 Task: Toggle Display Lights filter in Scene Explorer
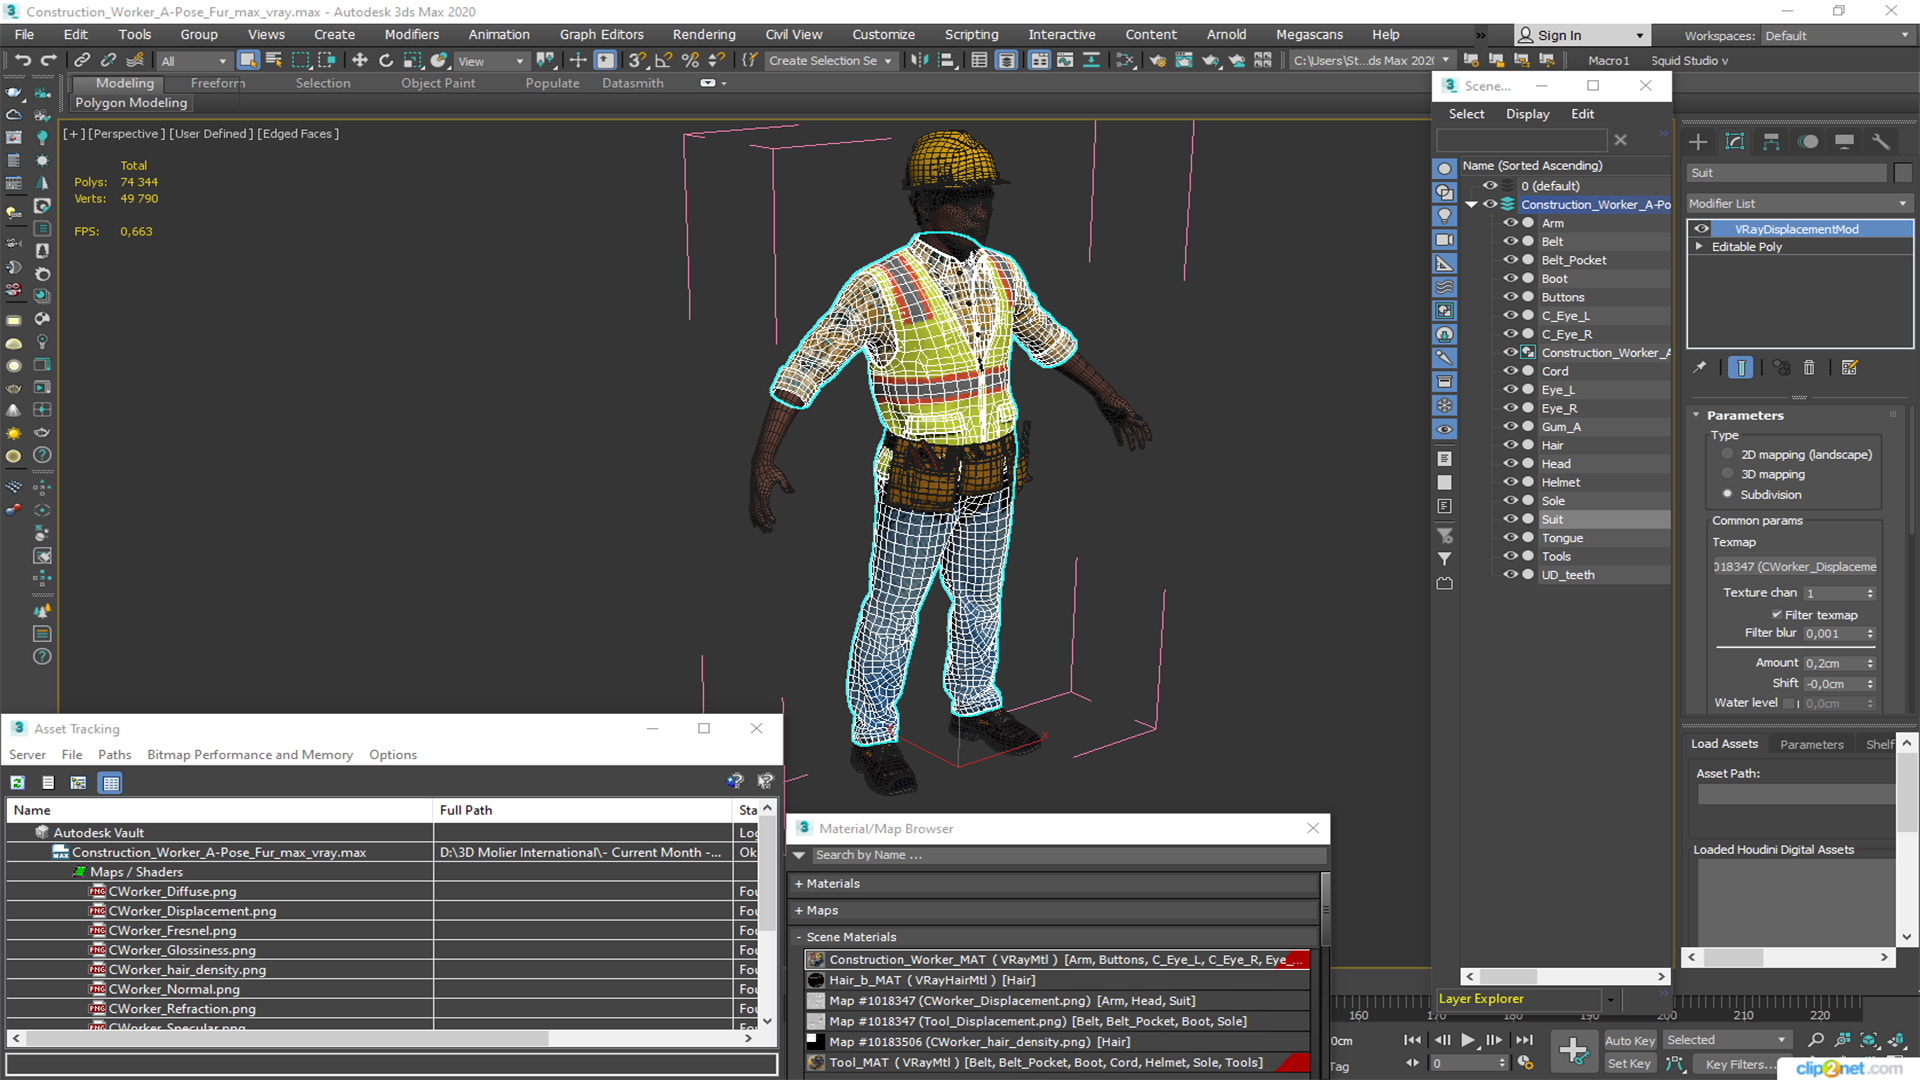[1444, 216]
